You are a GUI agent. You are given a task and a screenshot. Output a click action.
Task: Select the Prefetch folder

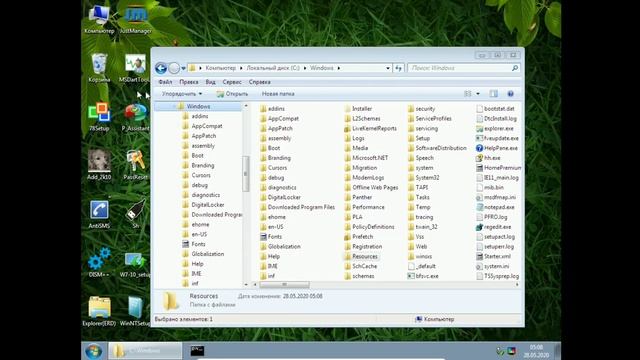pyautogui.click(x=359, y=237)
